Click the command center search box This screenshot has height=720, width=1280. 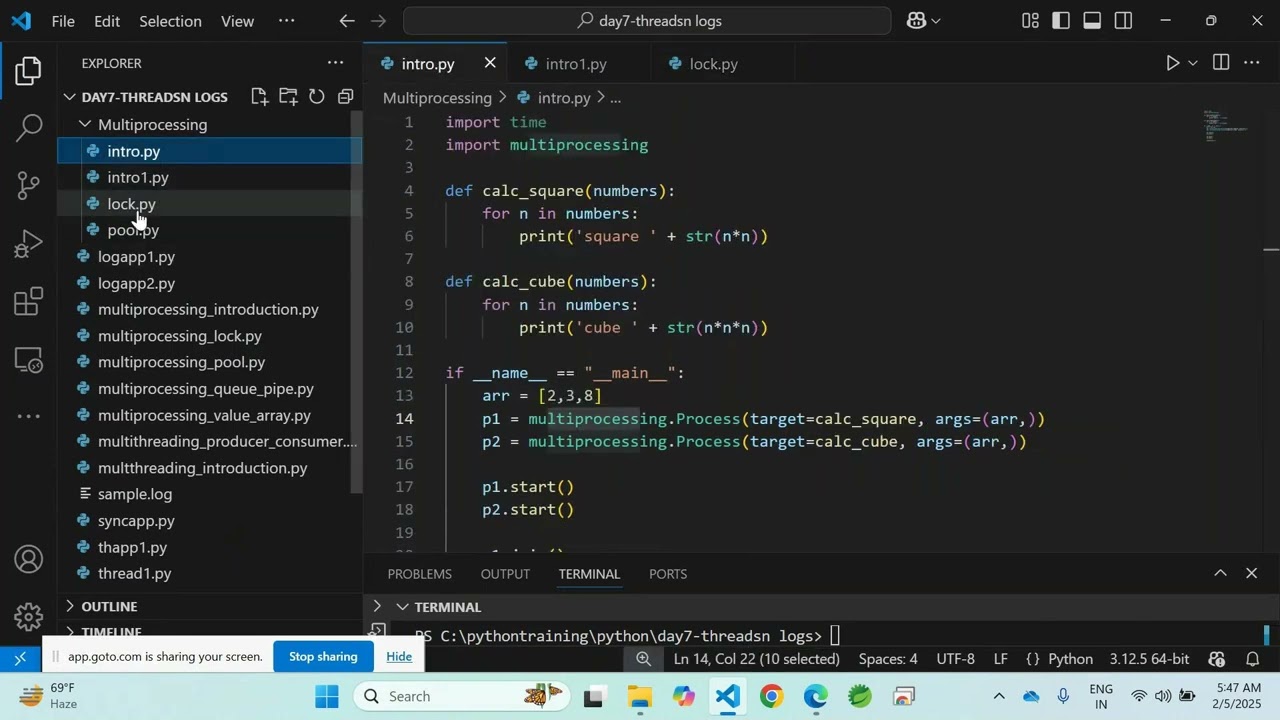(x=647, y=21)
